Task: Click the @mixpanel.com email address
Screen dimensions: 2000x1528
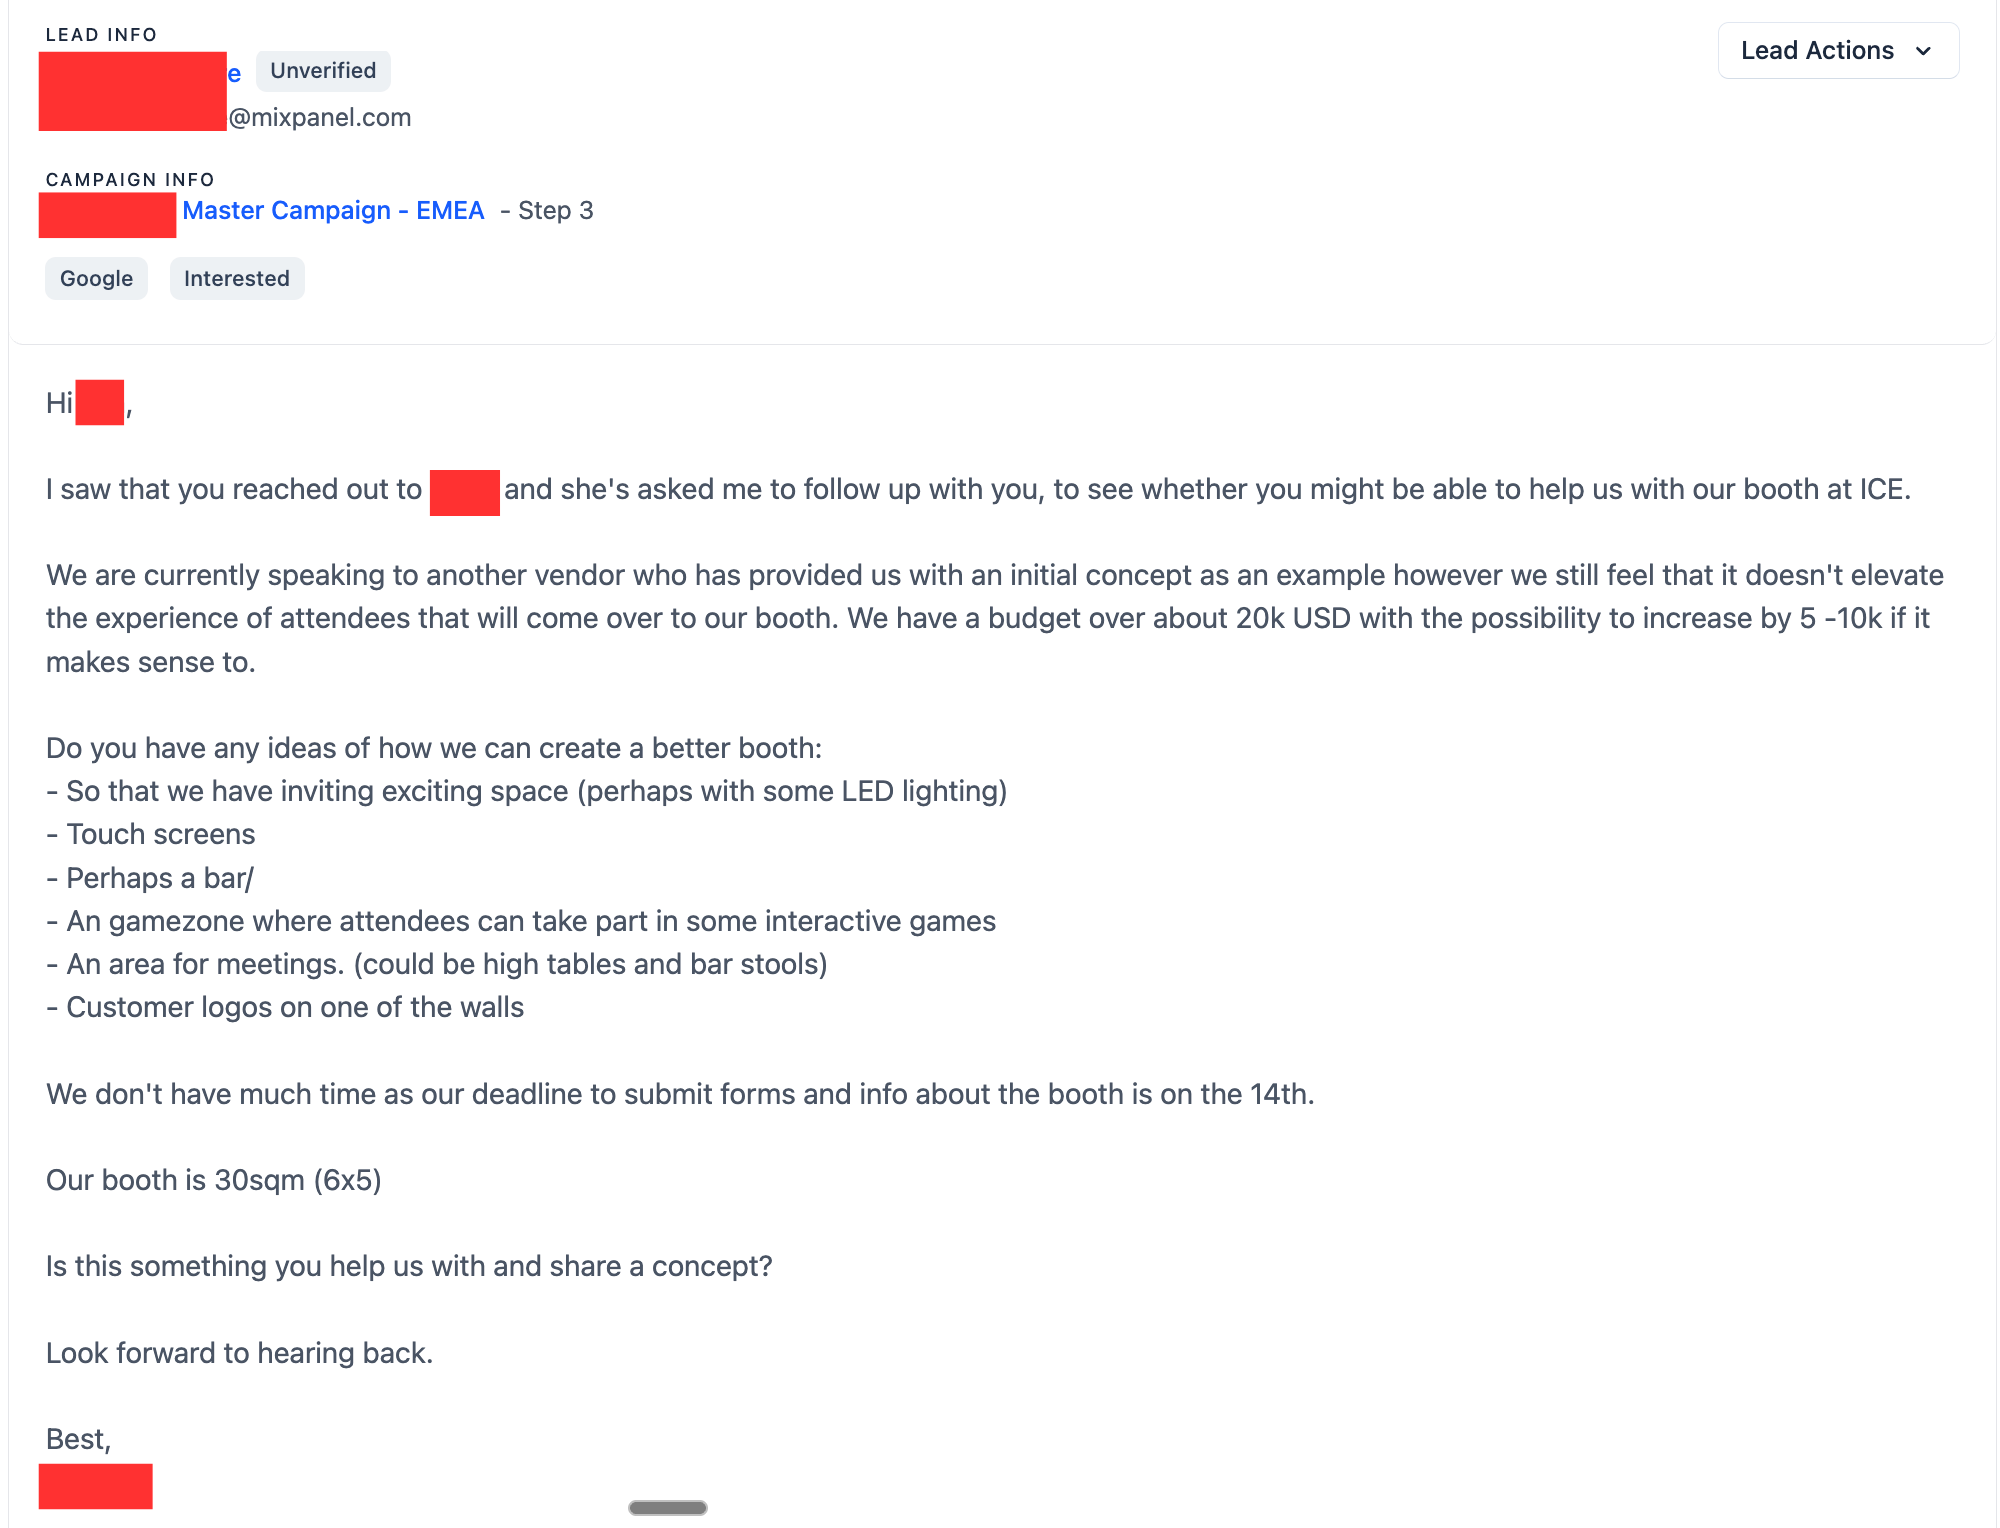Action: (x=320, y=118)
